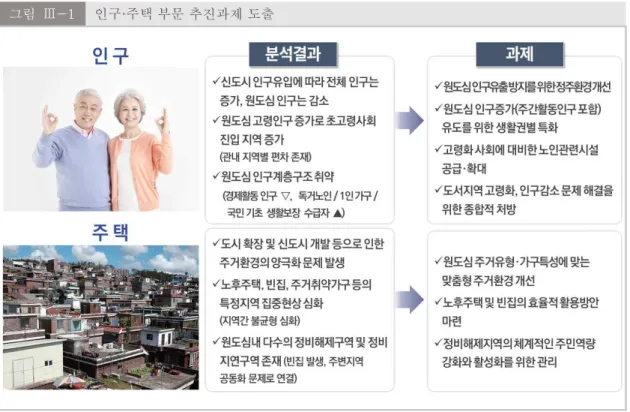Click note (관내 지역별 편차 존재)
The image size is (630, 412).
(x=266, y=156)
